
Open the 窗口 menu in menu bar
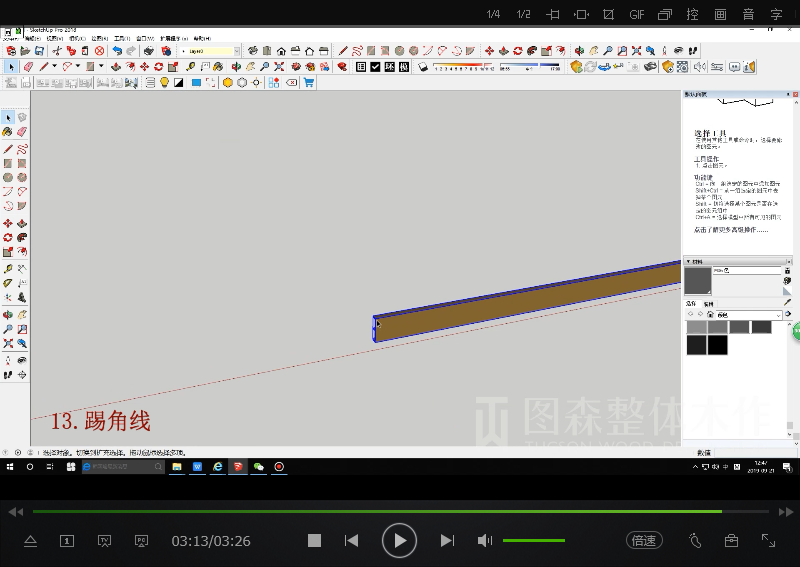[x=143, y=38]
